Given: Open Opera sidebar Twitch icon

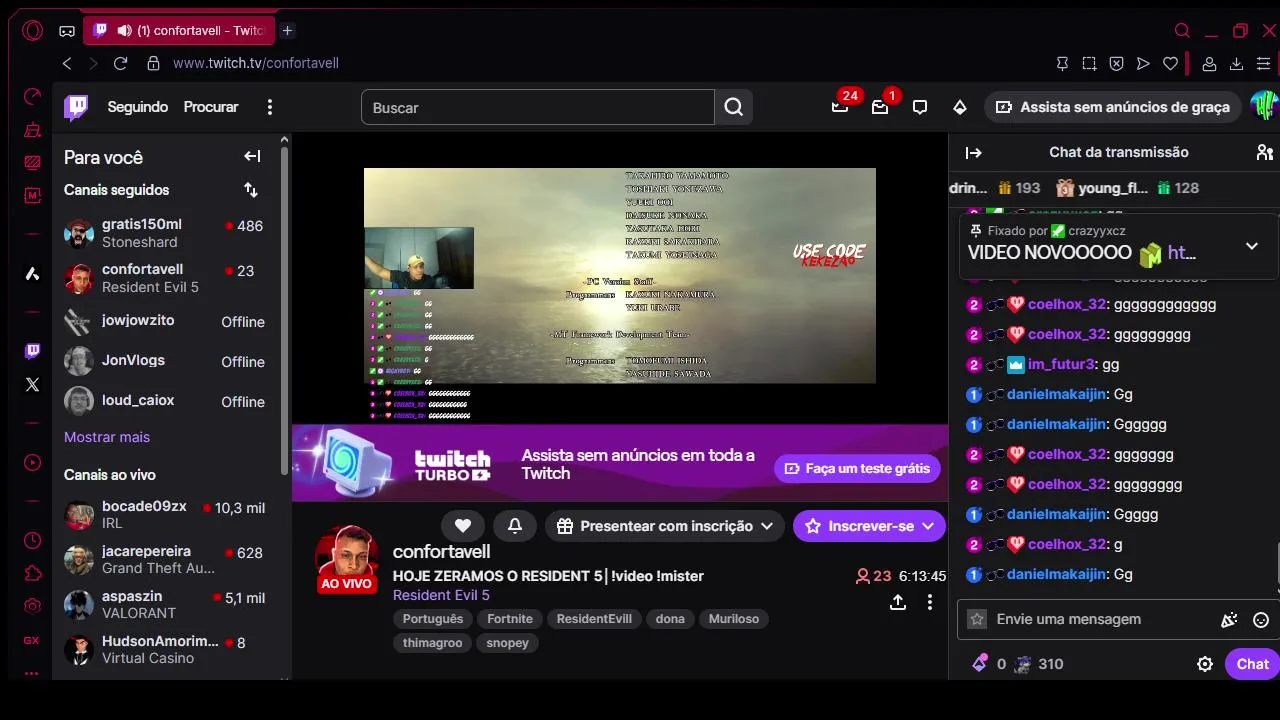Looking at the screenshot, I should point(32,351).
